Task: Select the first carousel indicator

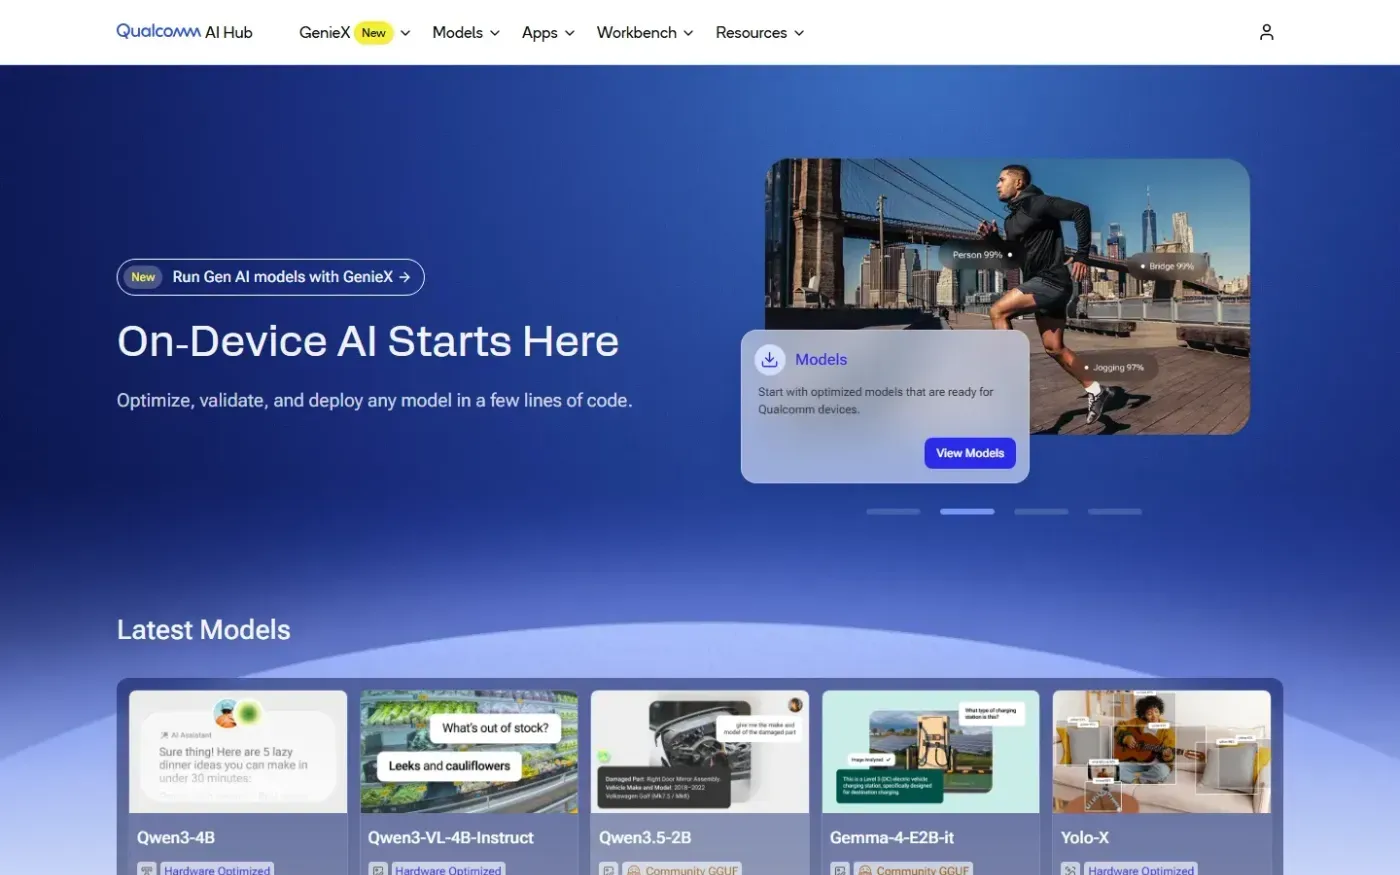Action: (893, 511)
